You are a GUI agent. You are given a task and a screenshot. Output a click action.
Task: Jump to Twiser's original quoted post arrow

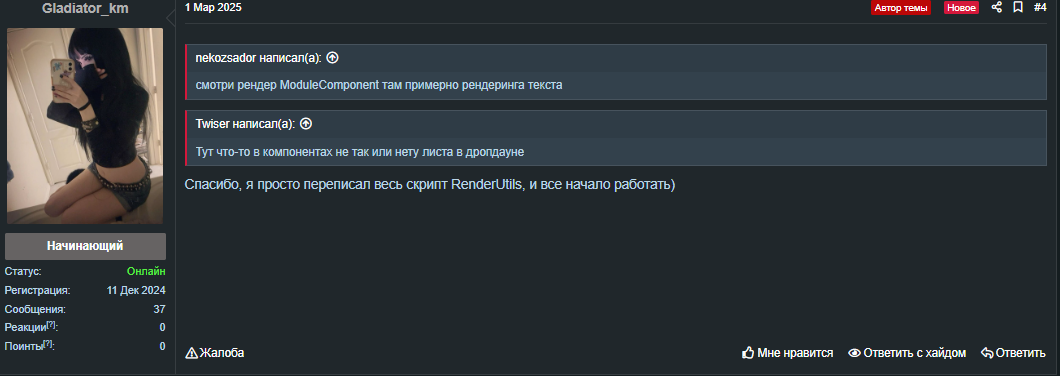pyautogui.click(x=306, y=124)
